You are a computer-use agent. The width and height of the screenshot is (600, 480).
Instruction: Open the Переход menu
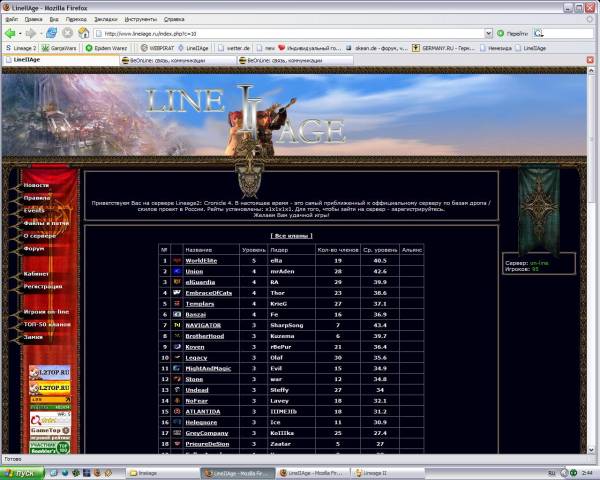tap(76, 19)
